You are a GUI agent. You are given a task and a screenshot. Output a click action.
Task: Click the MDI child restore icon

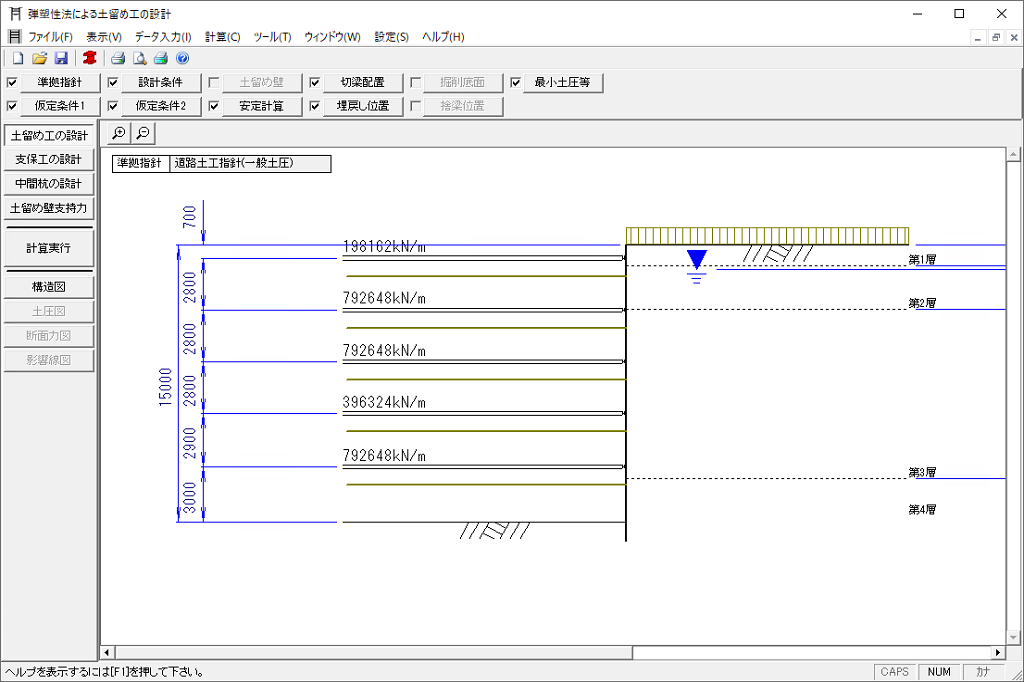[996, 37]
